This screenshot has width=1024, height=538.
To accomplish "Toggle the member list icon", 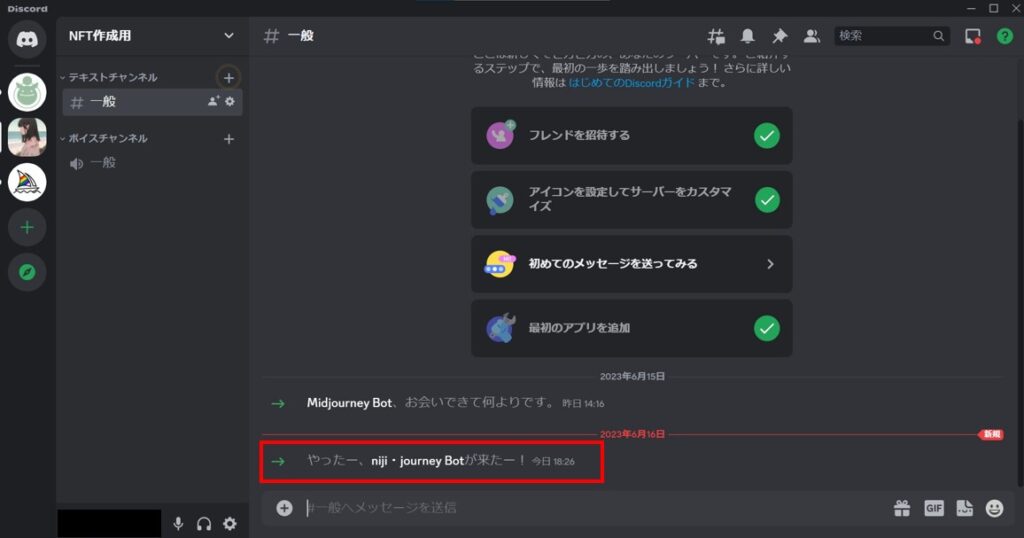I will (812, 36).
